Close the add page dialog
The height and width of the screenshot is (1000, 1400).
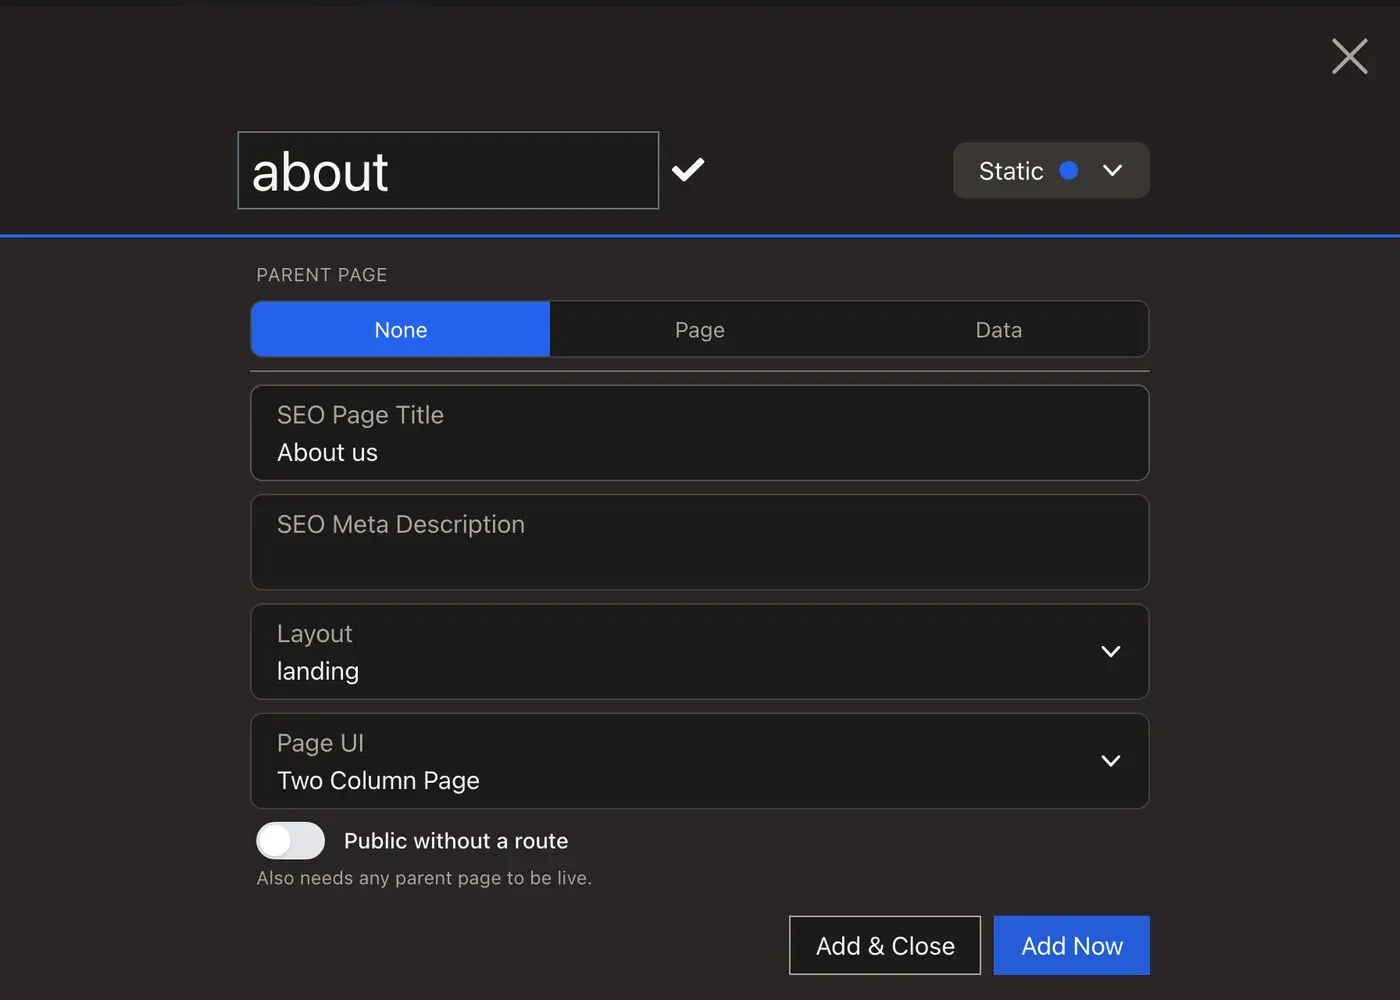coord(1349,56)
